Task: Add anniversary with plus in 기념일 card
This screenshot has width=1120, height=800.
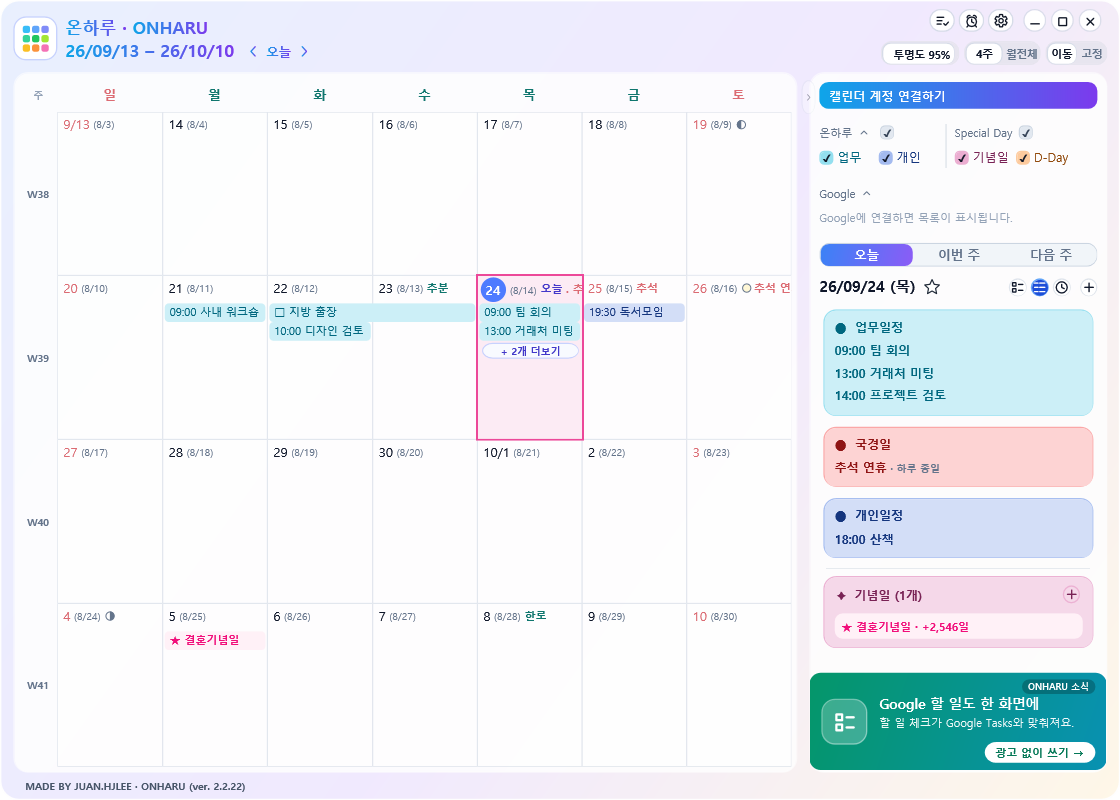Action: pyautogui.click(x=1071, y=594)
